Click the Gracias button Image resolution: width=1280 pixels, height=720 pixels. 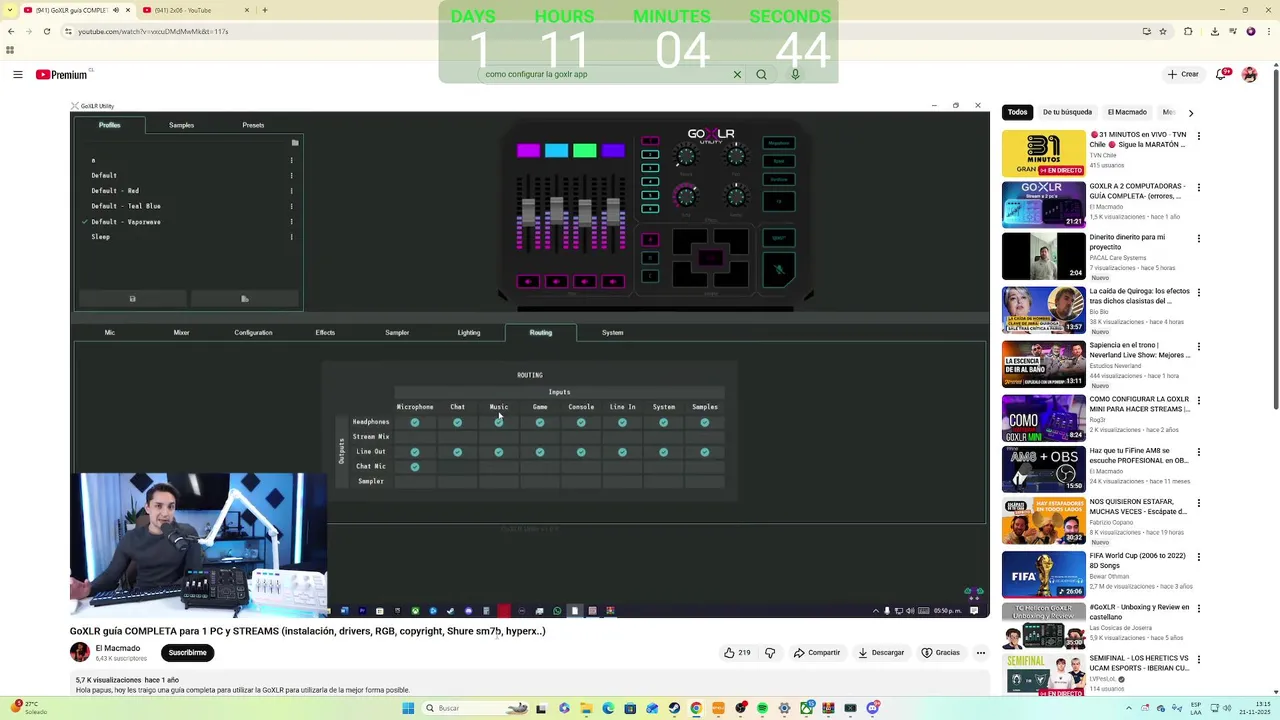pos(940,652)
